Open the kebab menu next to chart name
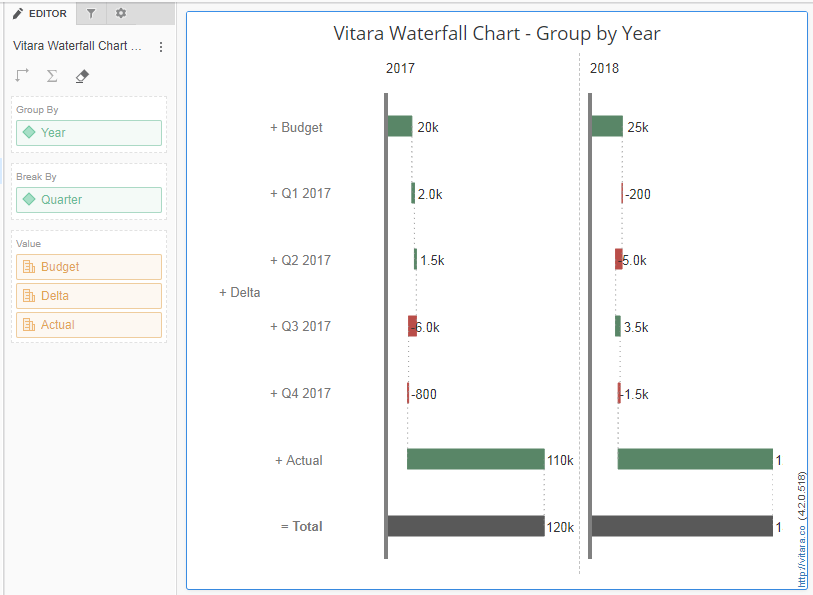The width and height of the screenshot is (813, 595). pos(160,46)
